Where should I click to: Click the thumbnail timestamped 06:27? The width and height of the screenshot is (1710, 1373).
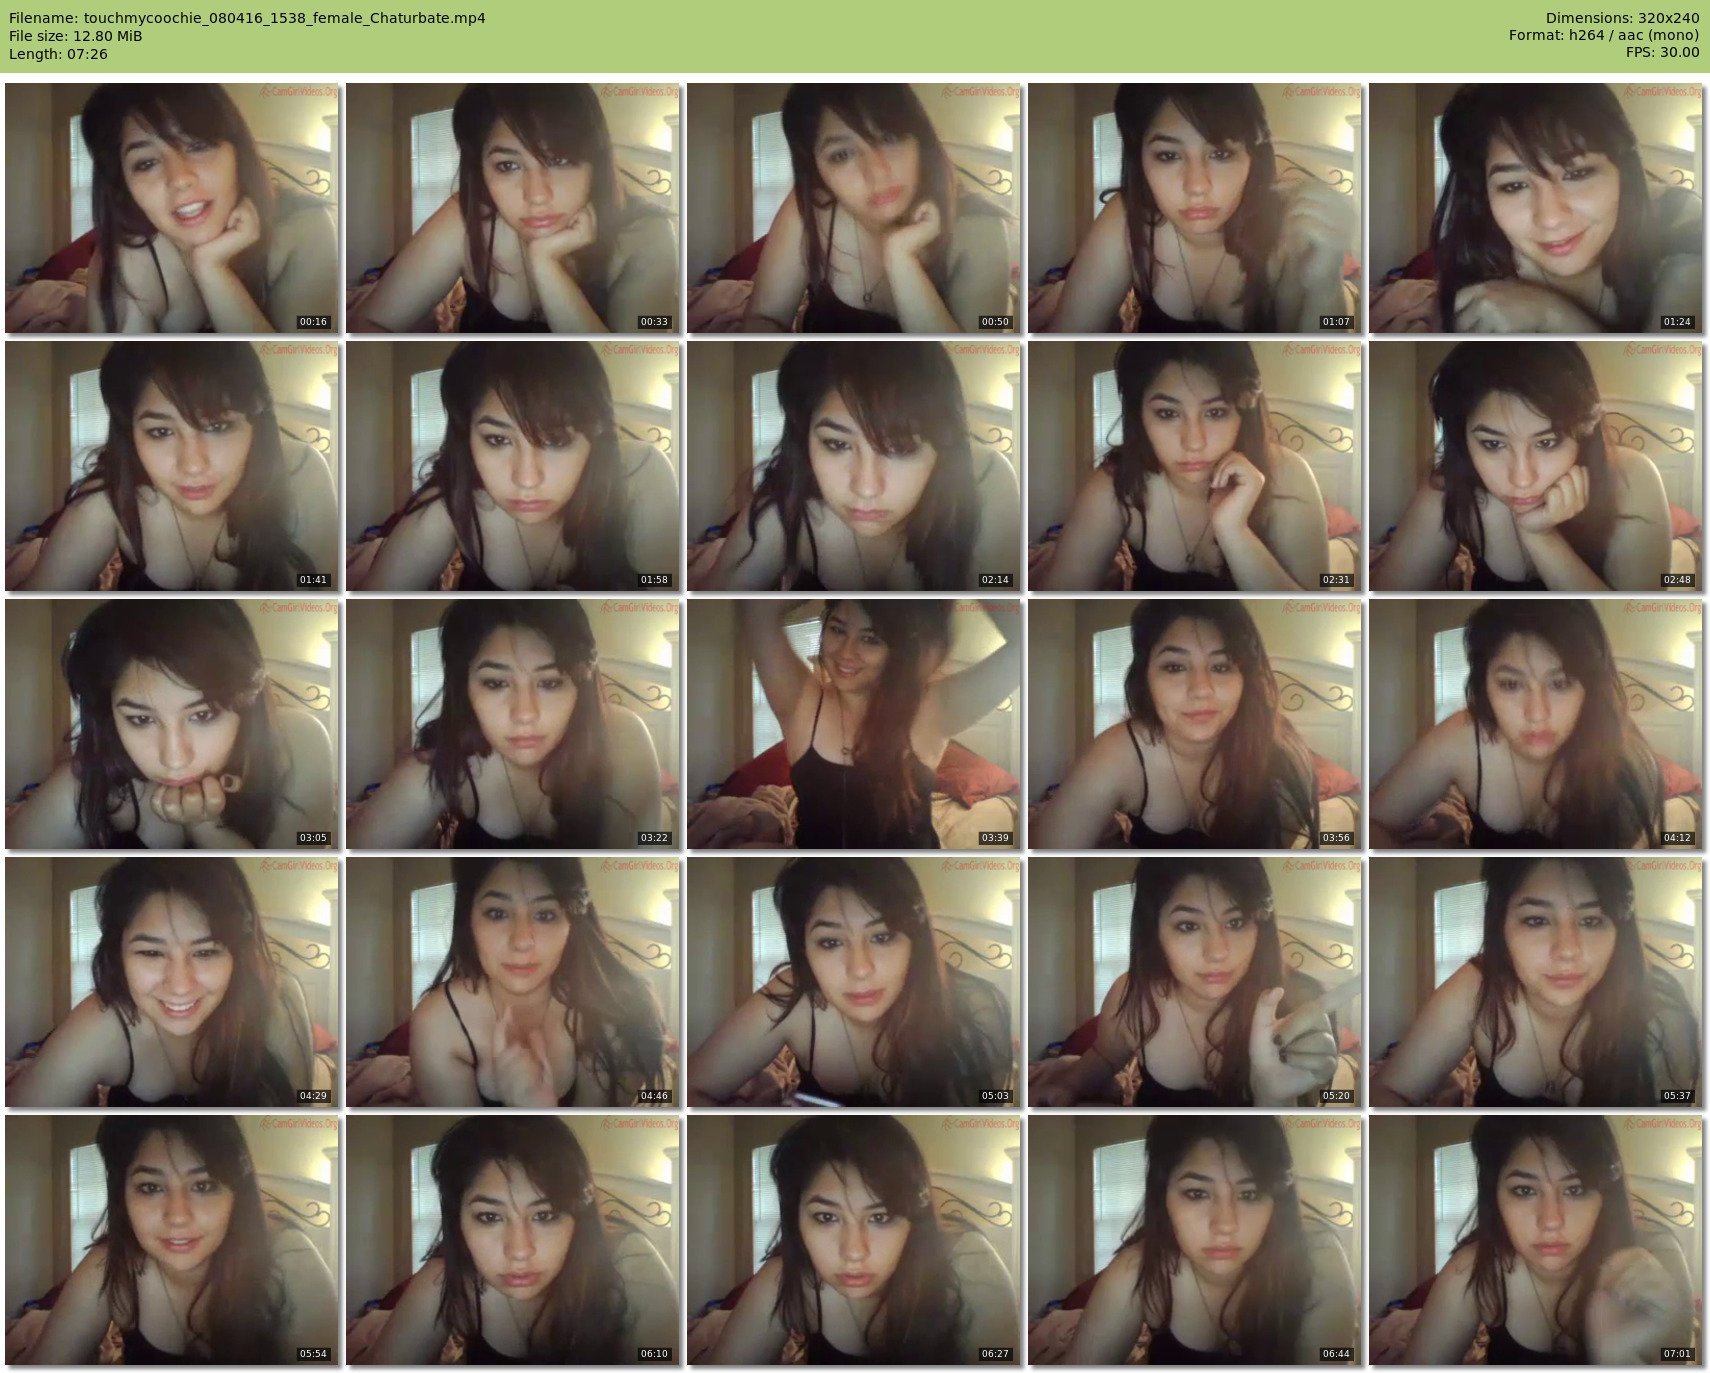point(854,1240)
